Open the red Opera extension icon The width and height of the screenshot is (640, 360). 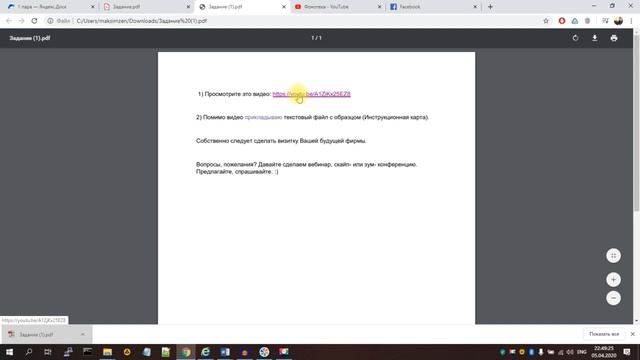pos(562,21)
